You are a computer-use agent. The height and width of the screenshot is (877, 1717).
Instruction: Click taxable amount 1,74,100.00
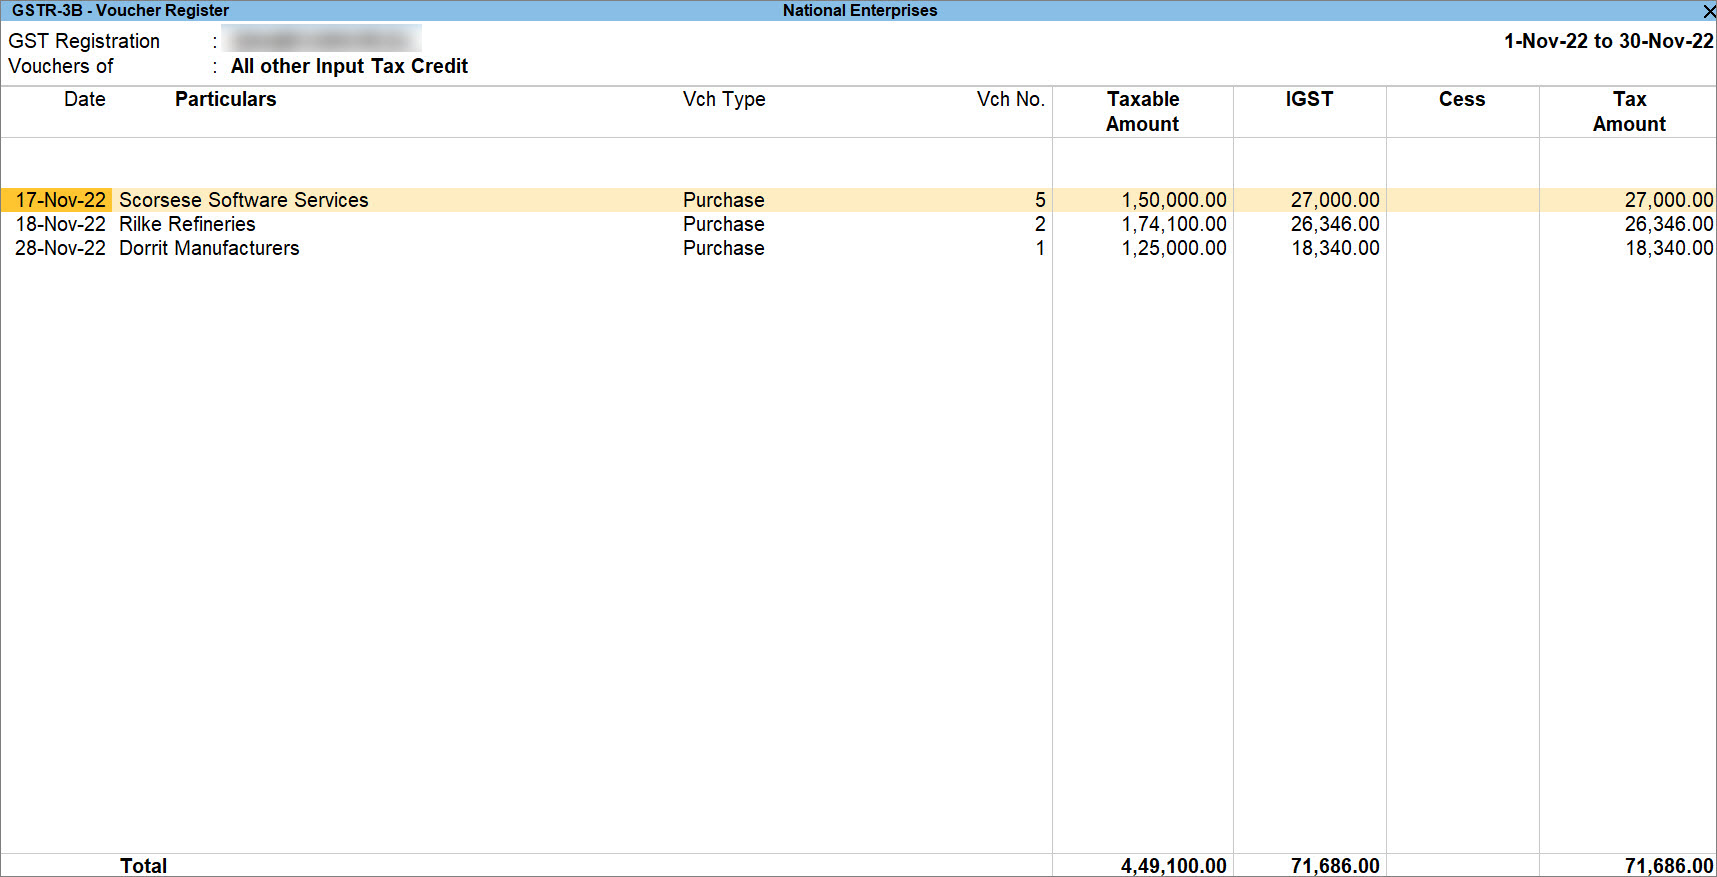[x=1174, y=224]
